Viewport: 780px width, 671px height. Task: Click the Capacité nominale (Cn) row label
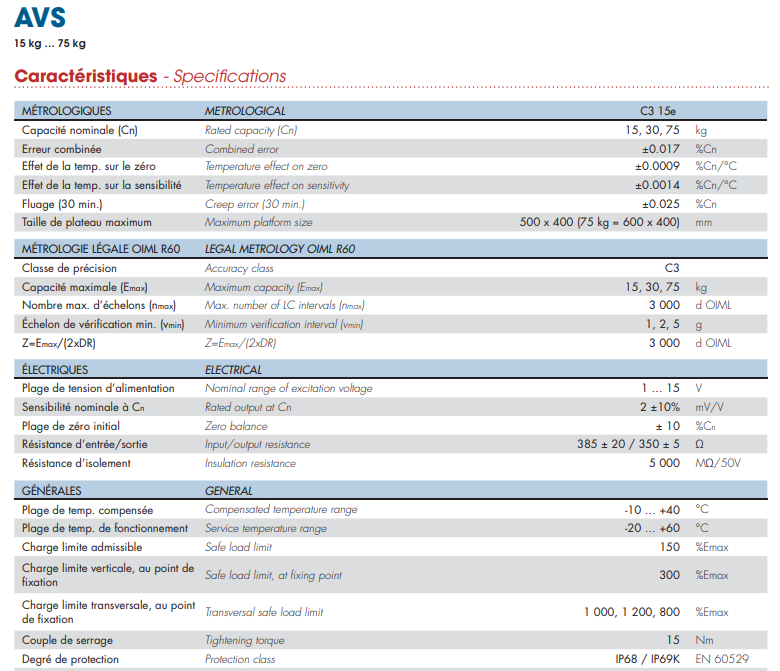[79, 130]
